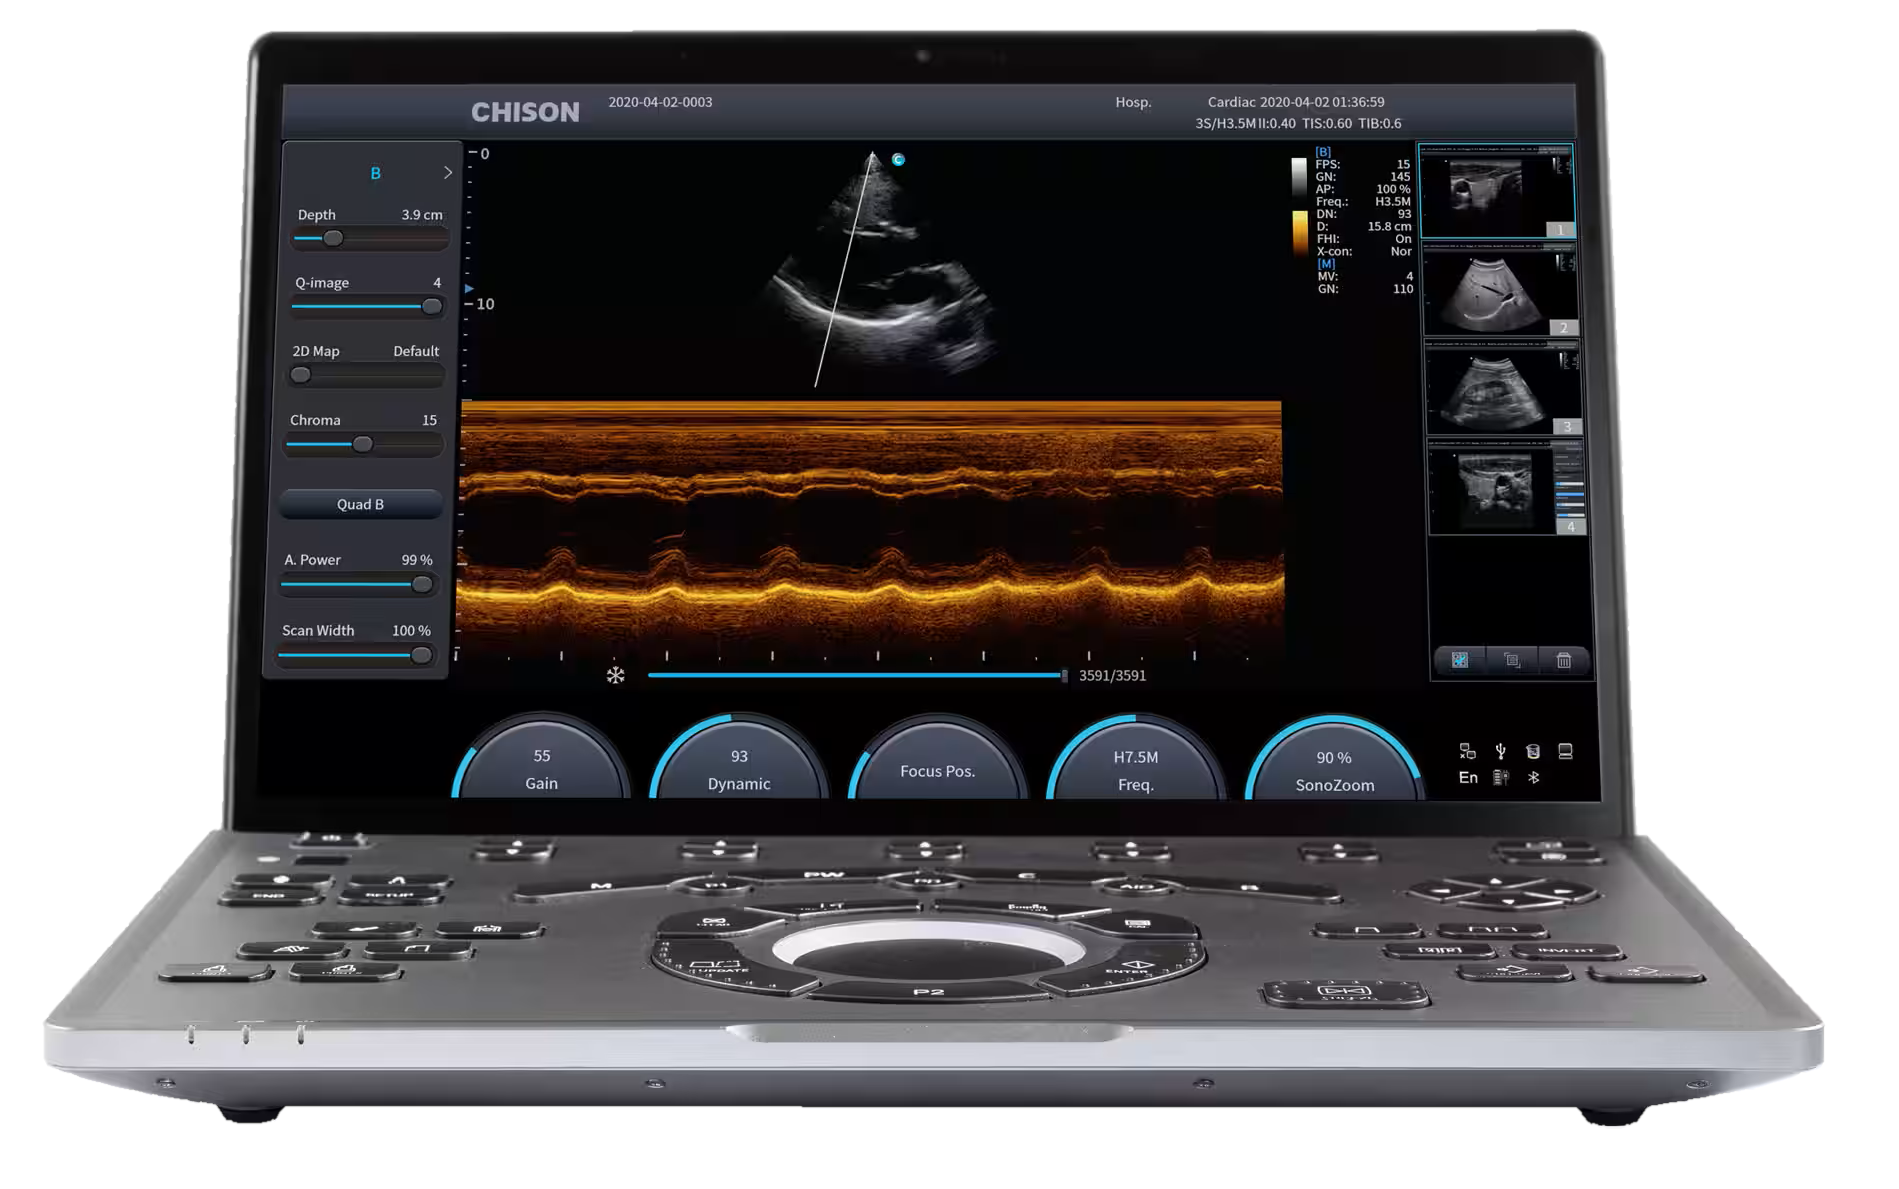
Task: Click the Chroma slider handle
Action: point(363,444)
